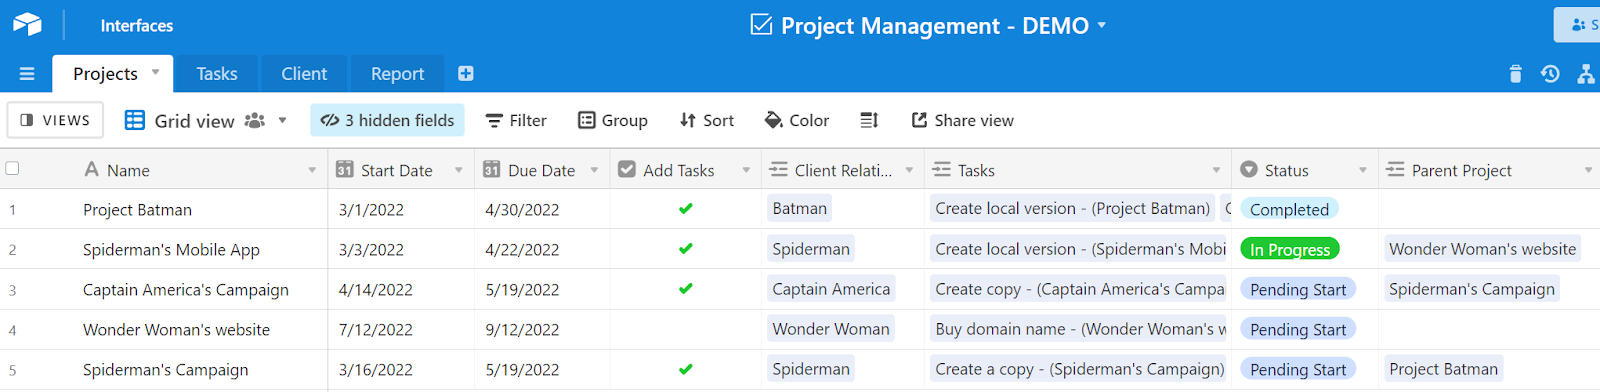
Task: Open the Grid view options dropdown
Action: click(283, 120)
